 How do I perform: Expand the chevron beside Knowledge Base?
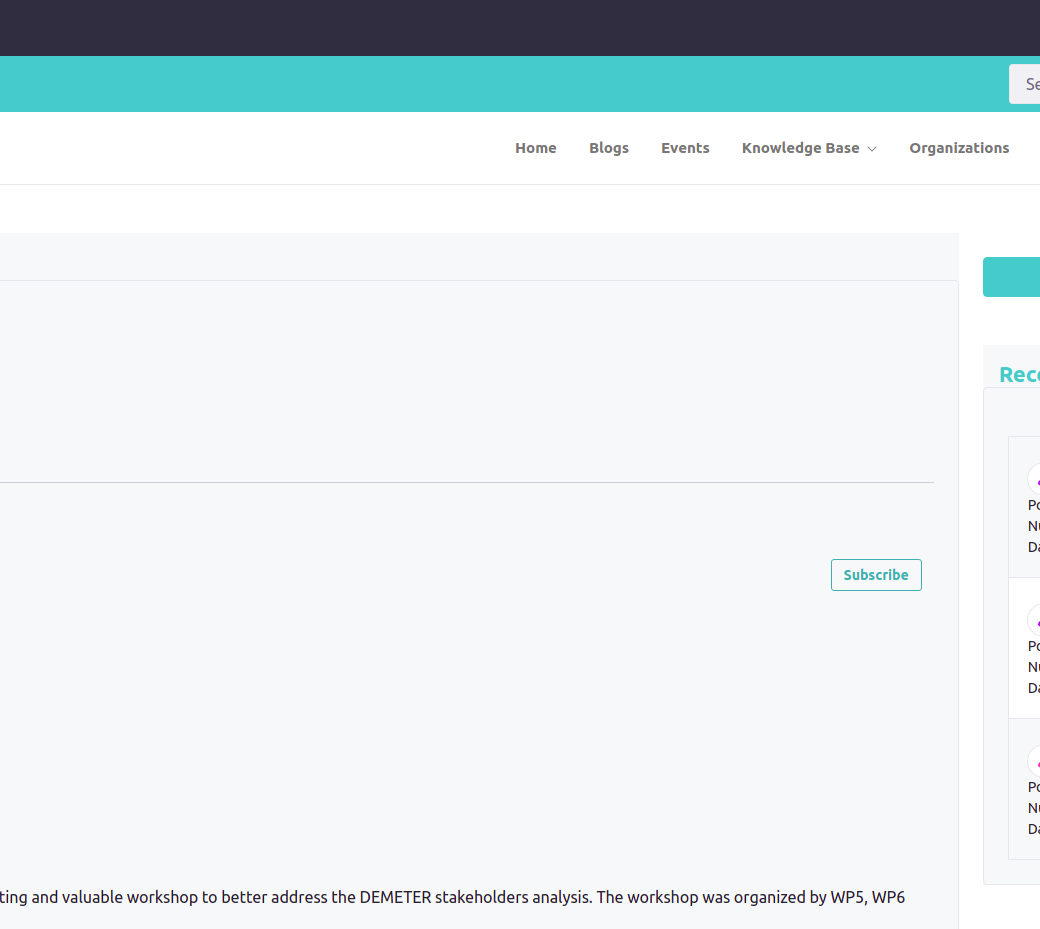872,149
